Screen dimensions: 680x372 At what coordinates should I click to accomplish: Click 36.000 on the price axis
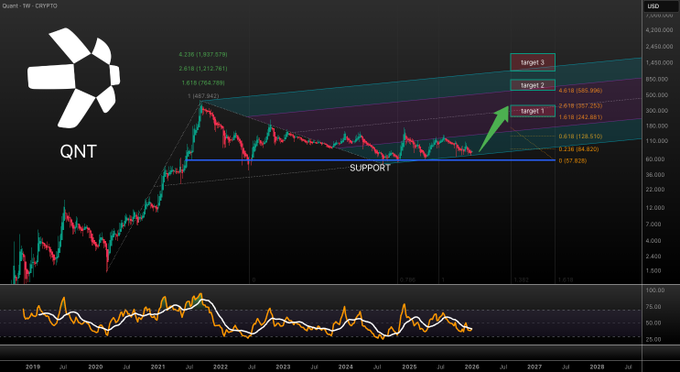tap(655, 175)
